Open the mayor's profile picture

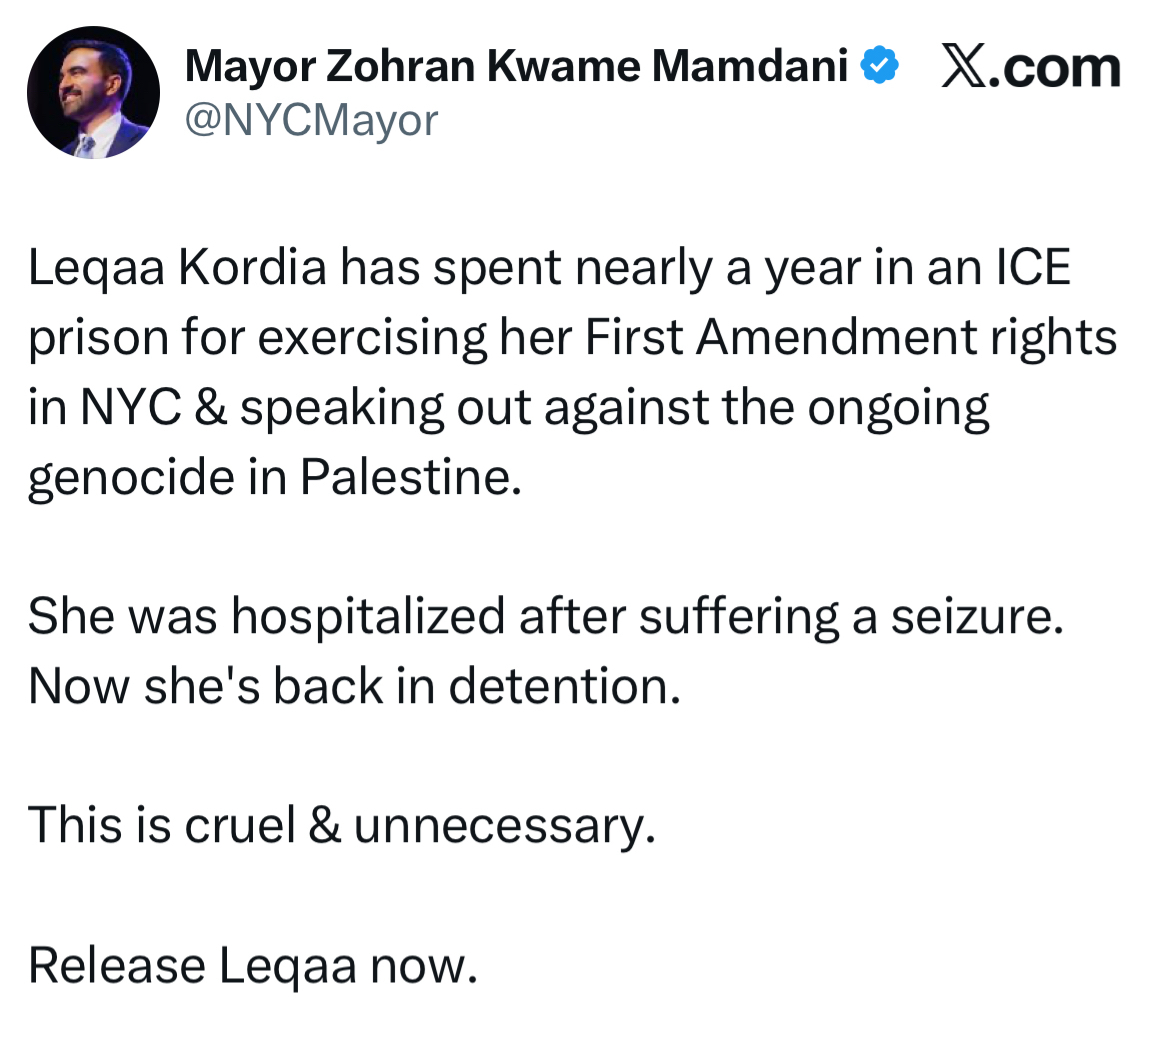93,93
